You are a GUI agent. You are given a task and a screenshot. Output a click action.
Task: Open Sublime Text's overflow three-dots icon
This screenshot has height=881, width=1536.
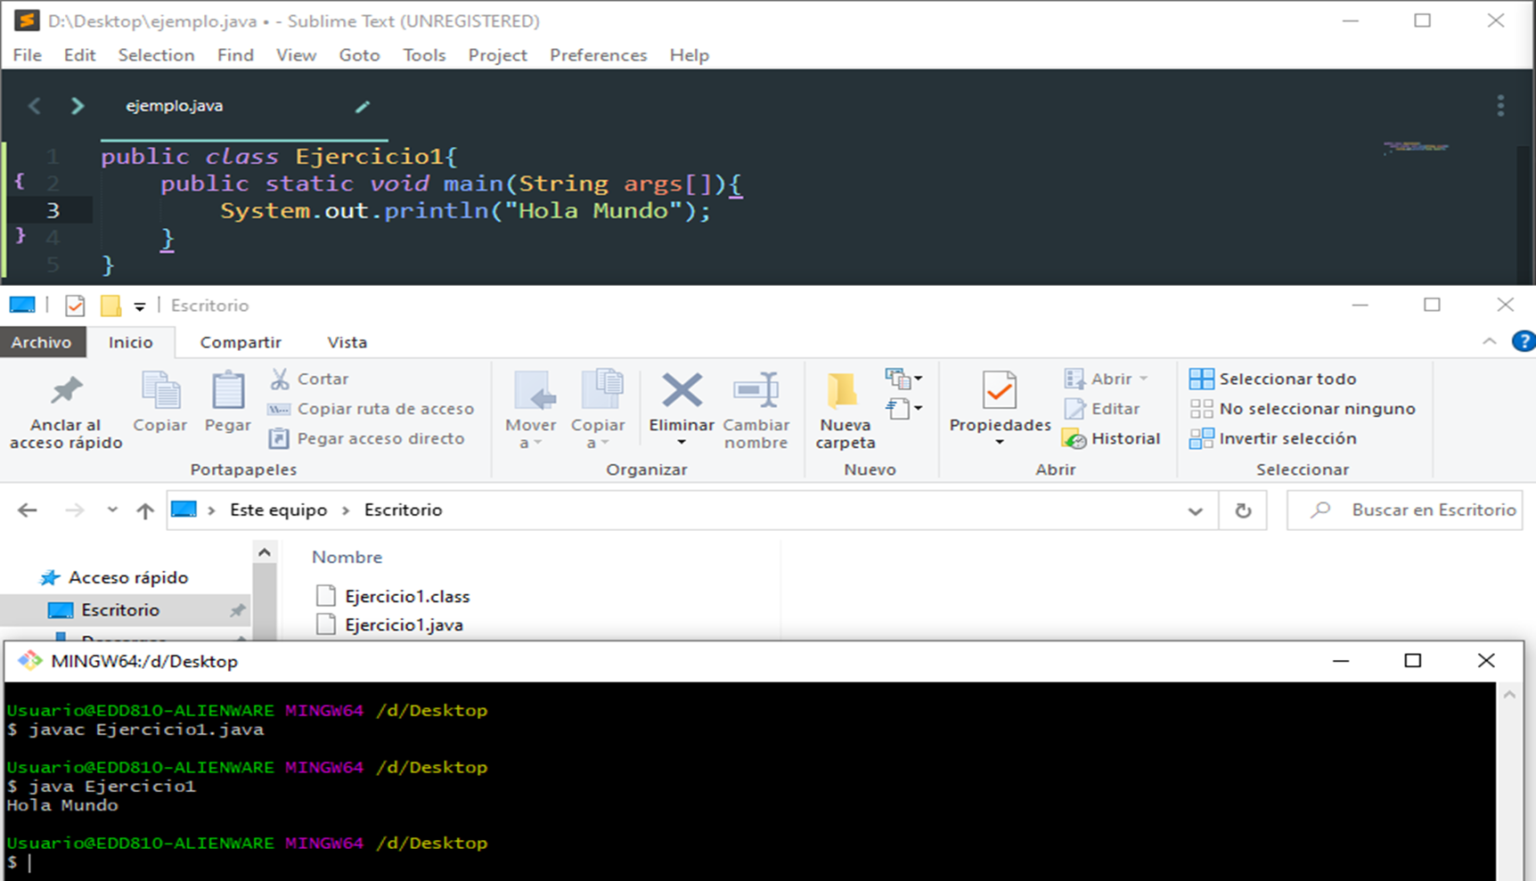1499,105
